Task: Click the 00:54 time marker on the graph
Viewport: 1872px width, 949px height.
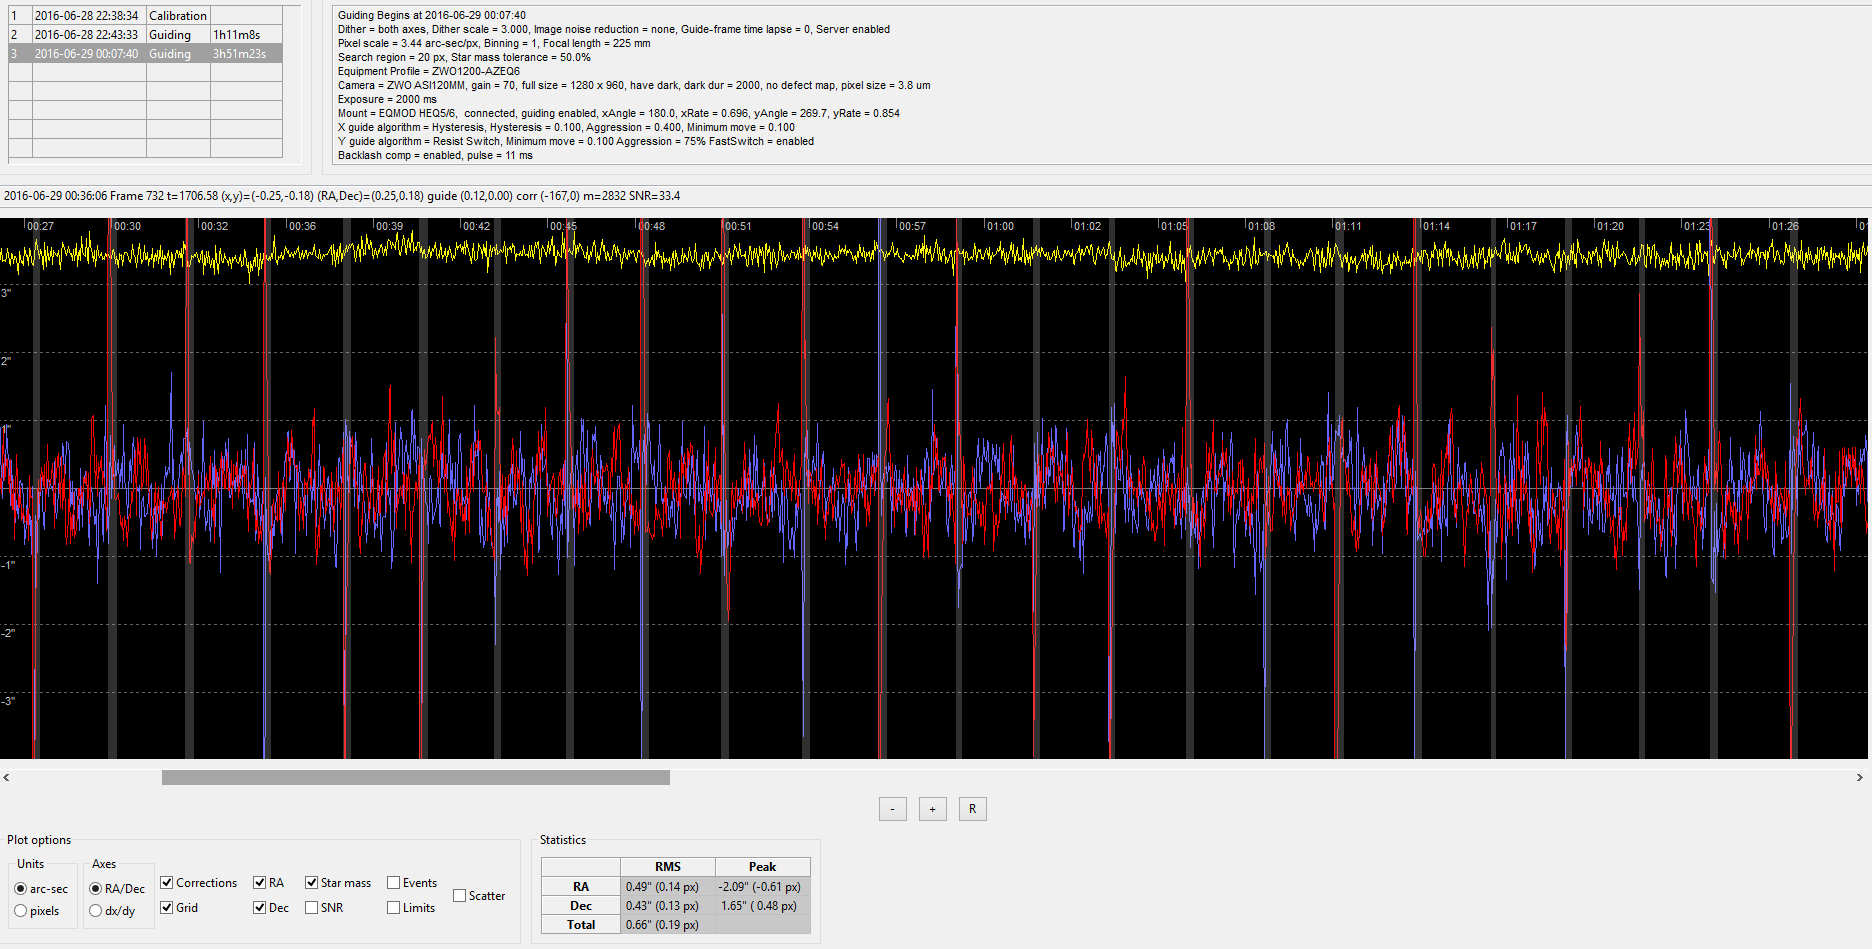Action: click(x=825, y=226)
